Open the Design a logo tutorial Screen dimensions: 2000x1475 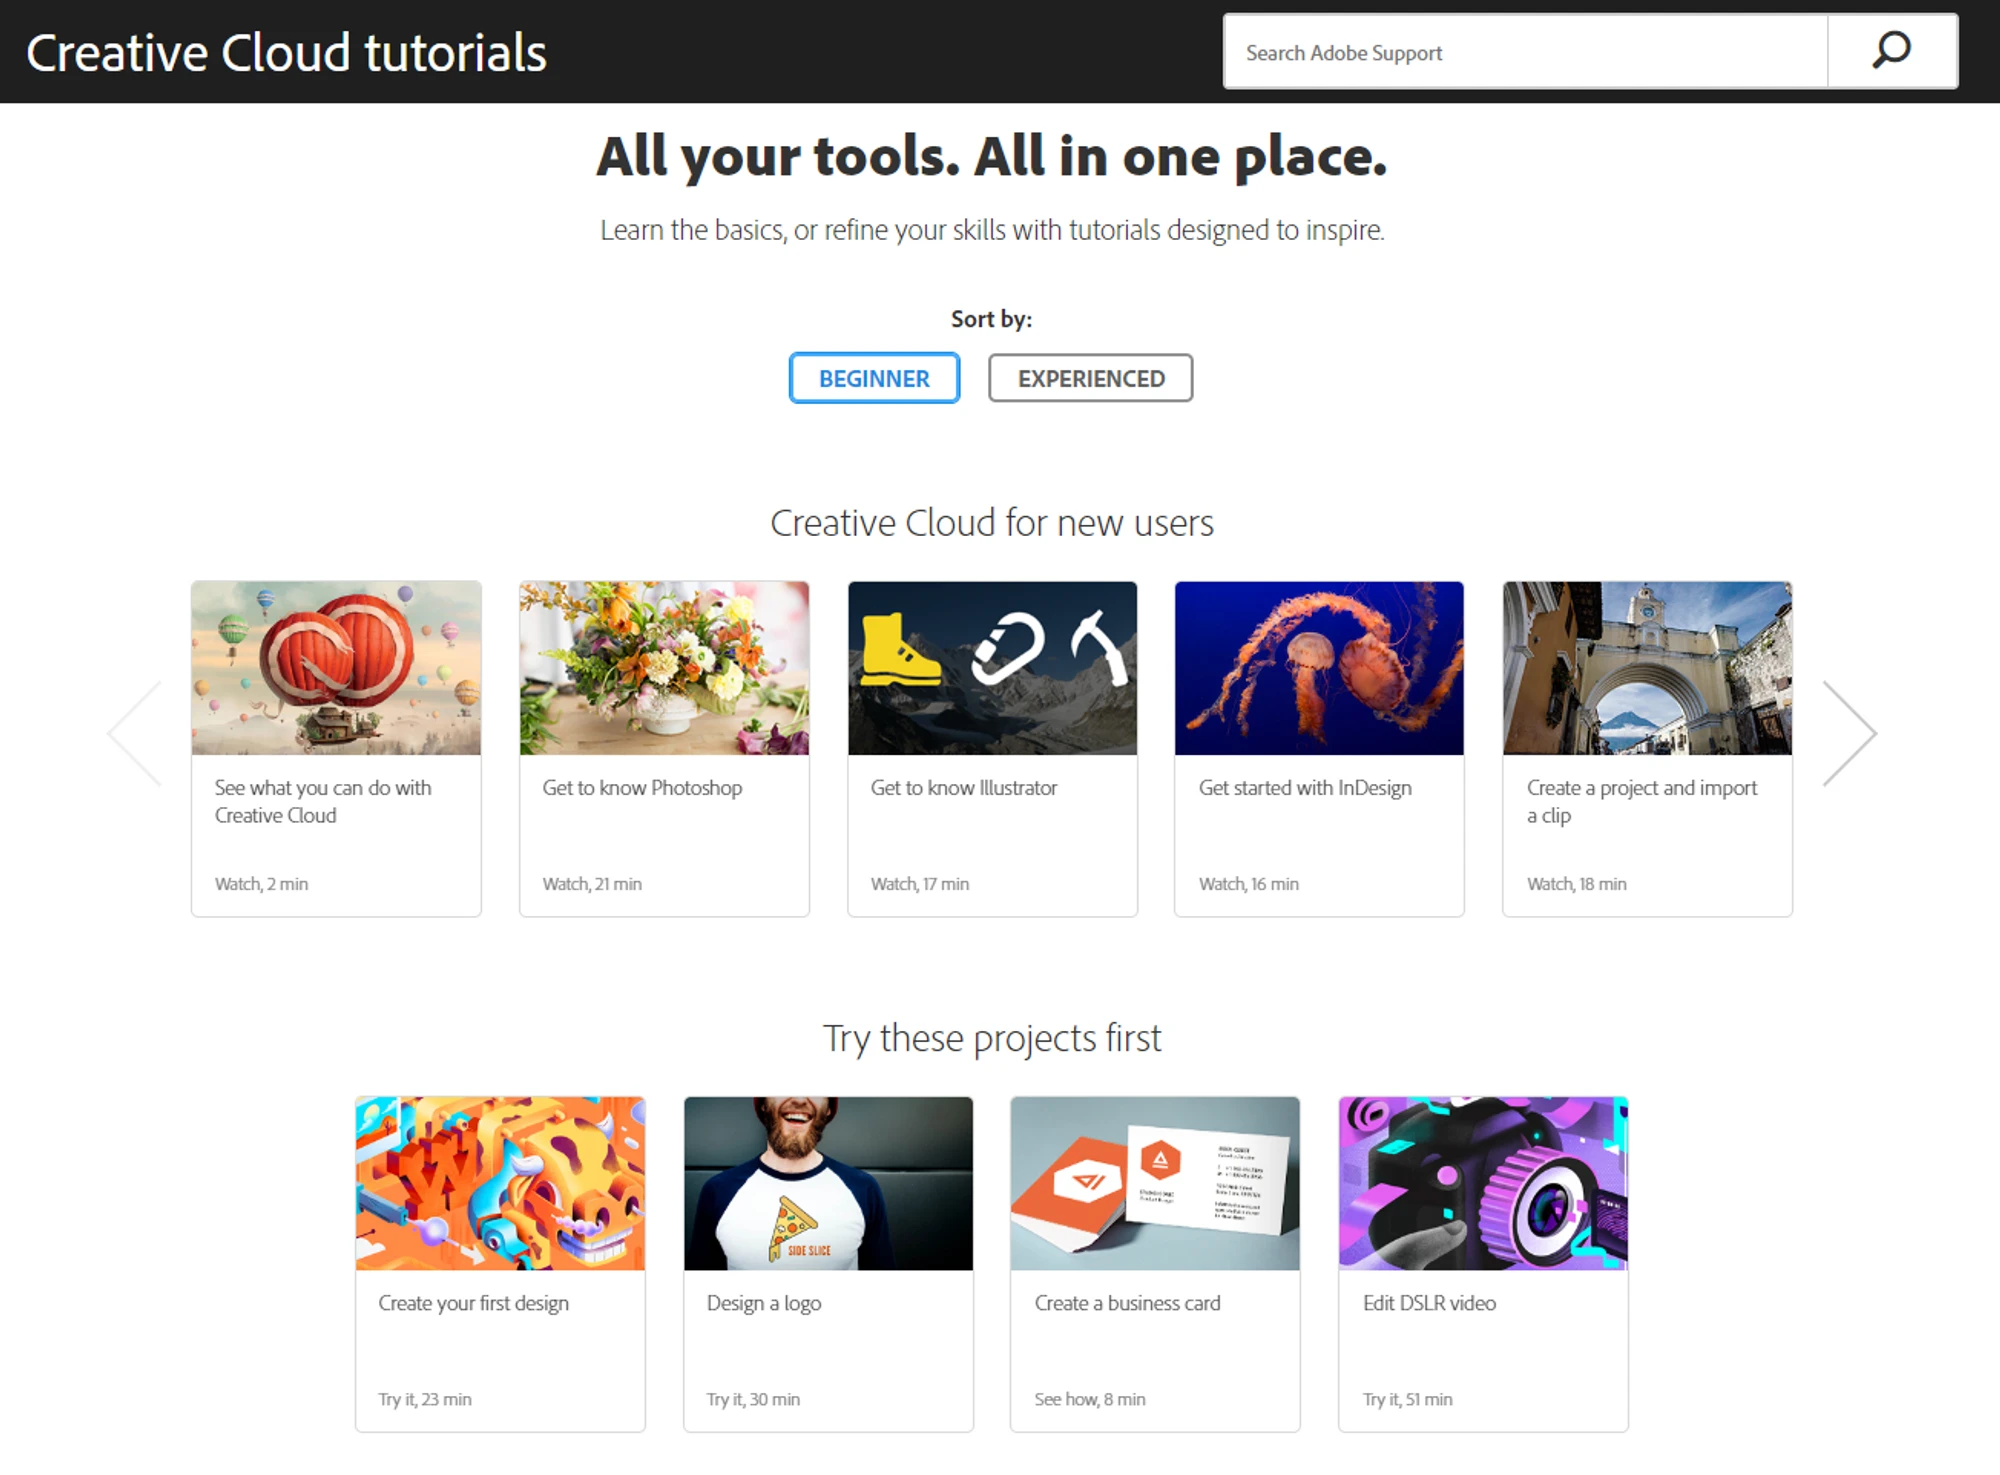[828, 1183]
